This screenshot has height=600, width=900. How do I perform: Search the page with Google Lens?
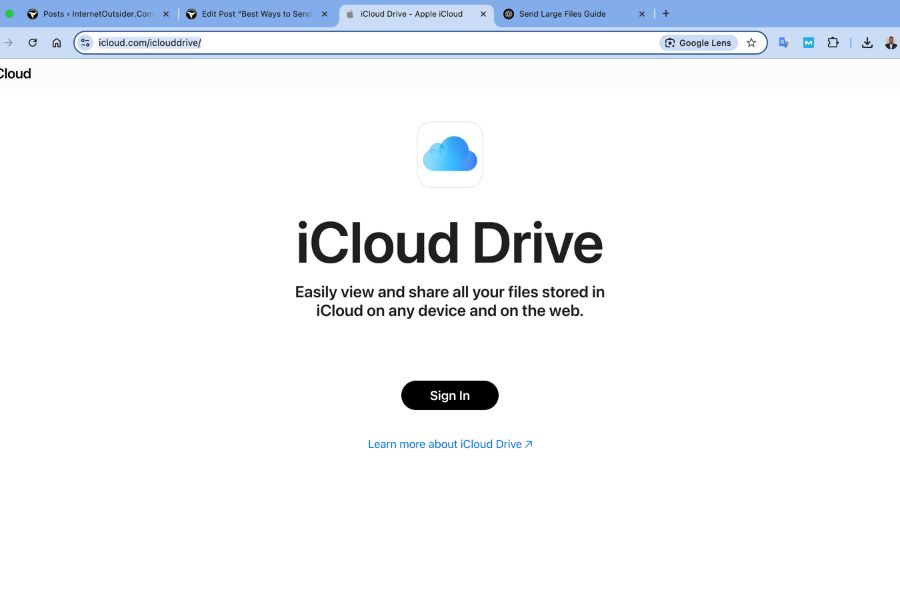click(x=698, y=42)
